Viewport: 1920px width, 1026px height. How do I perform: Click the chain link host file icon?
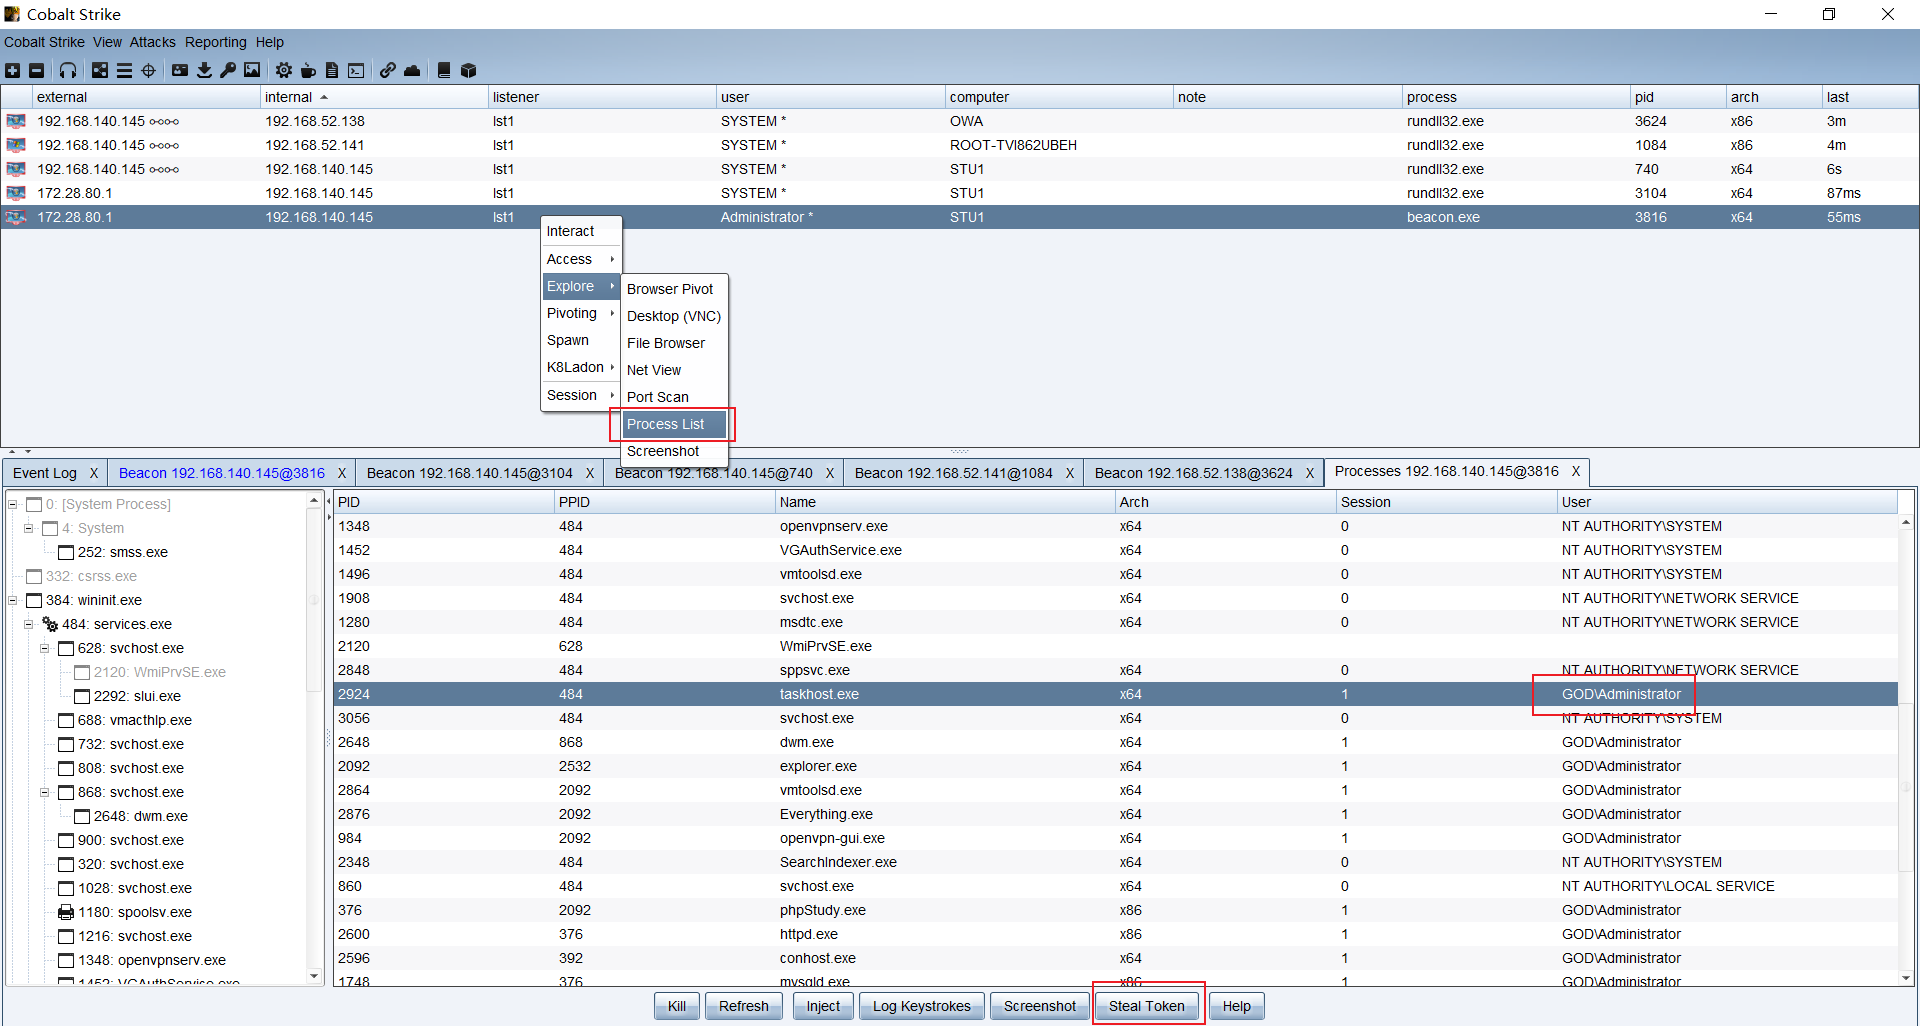point(388,70)
